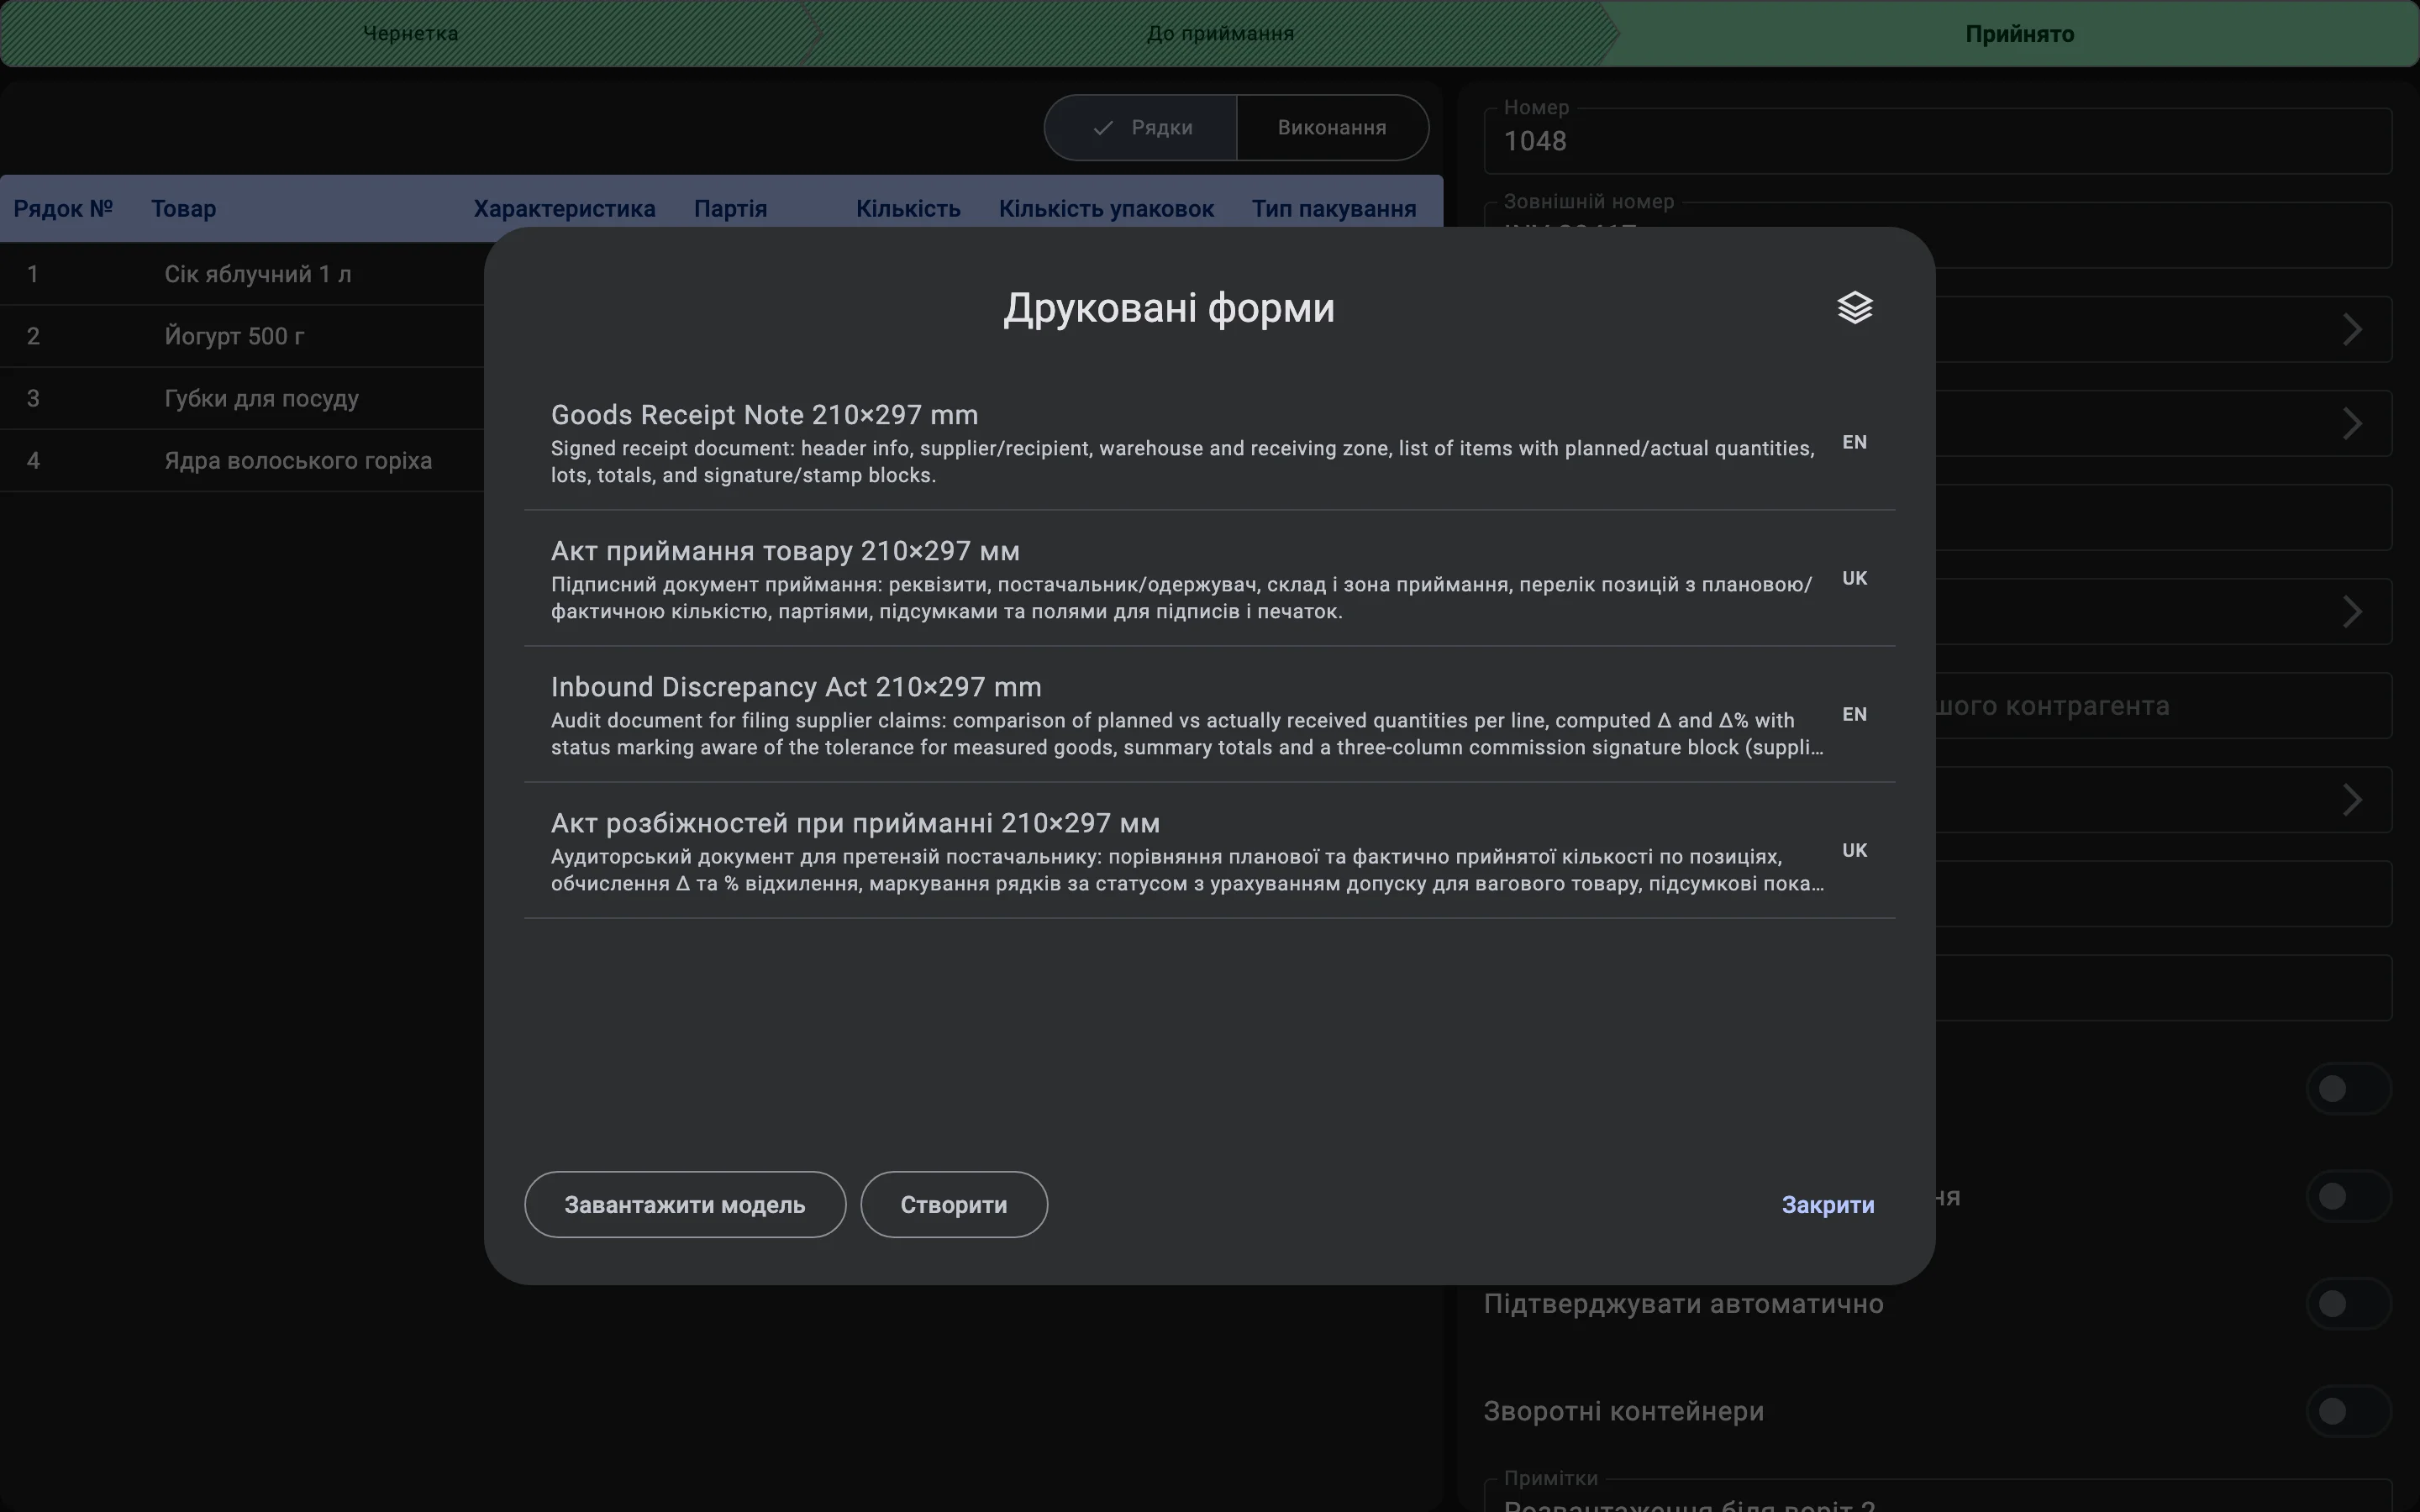2420x1512 pixels.
Task: Select Акт приймання товару 210×297 мм form
Action: coord(1209,578)
